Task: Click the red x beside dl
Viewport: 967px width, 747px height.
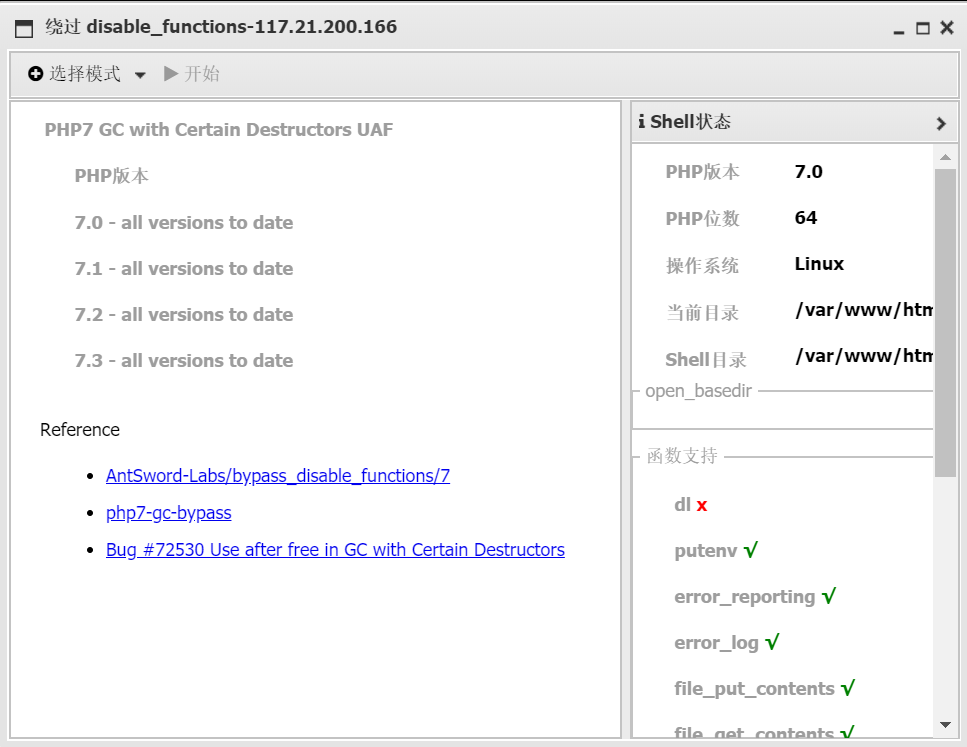Action: click(702, 506)
